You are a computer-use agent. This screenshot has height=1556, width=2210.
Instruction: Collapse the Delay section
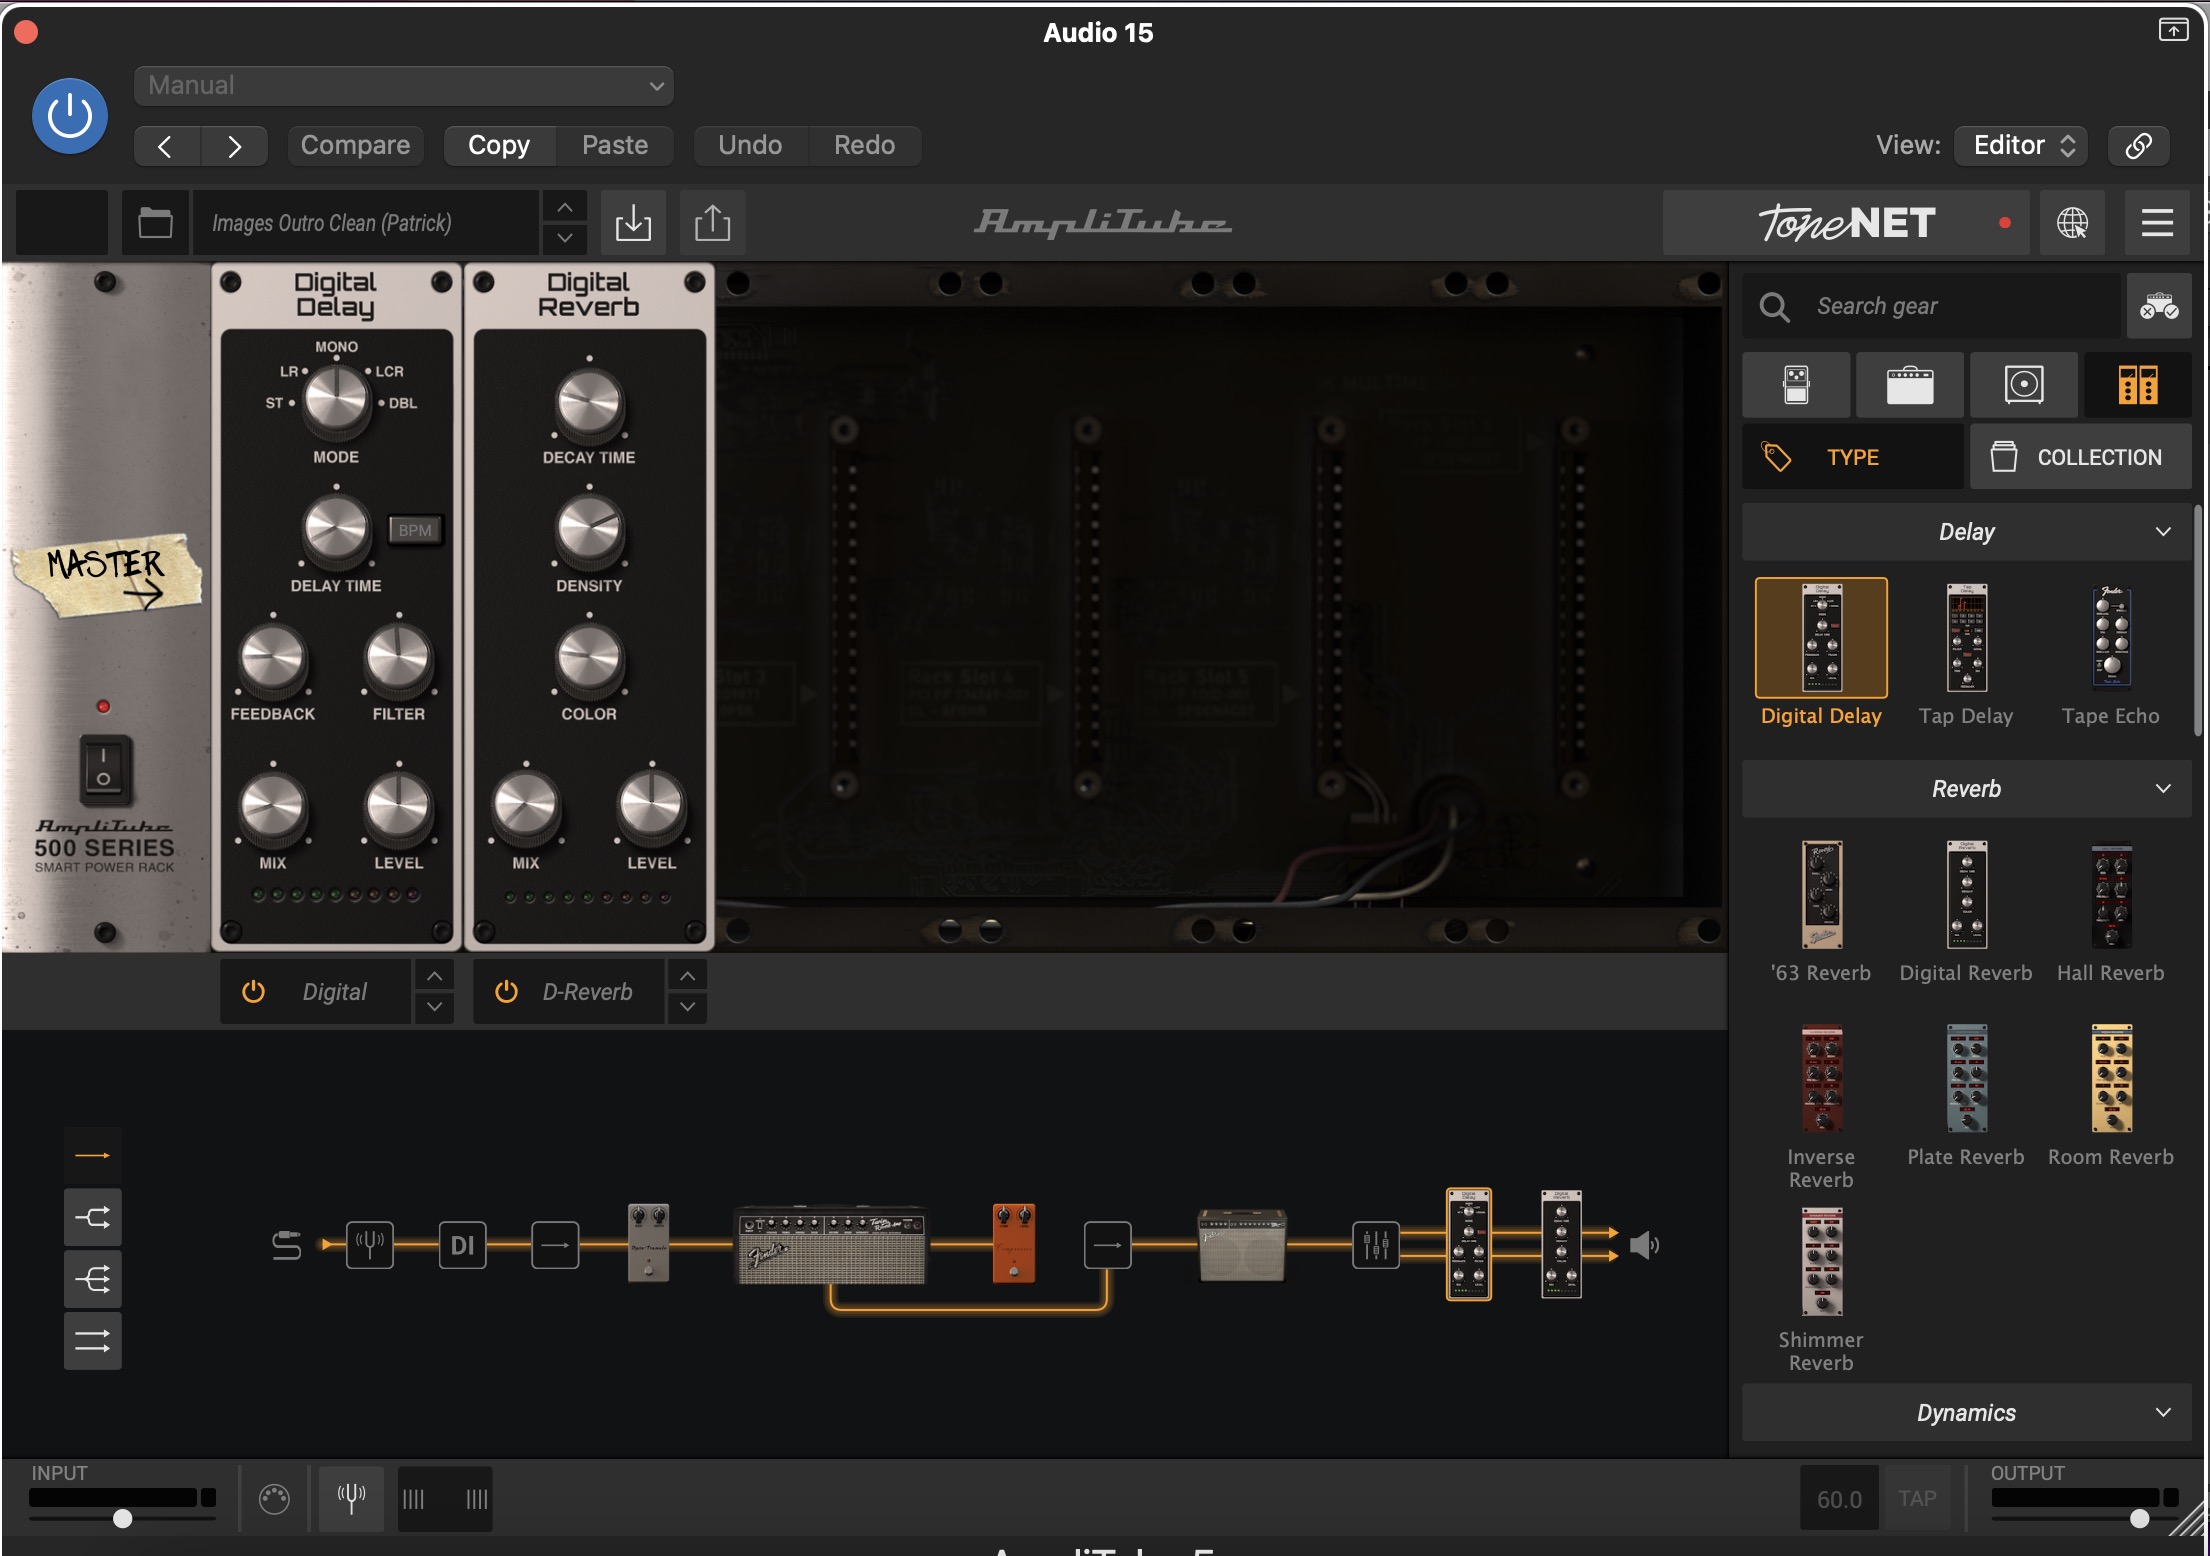(x=1967, y=532)
